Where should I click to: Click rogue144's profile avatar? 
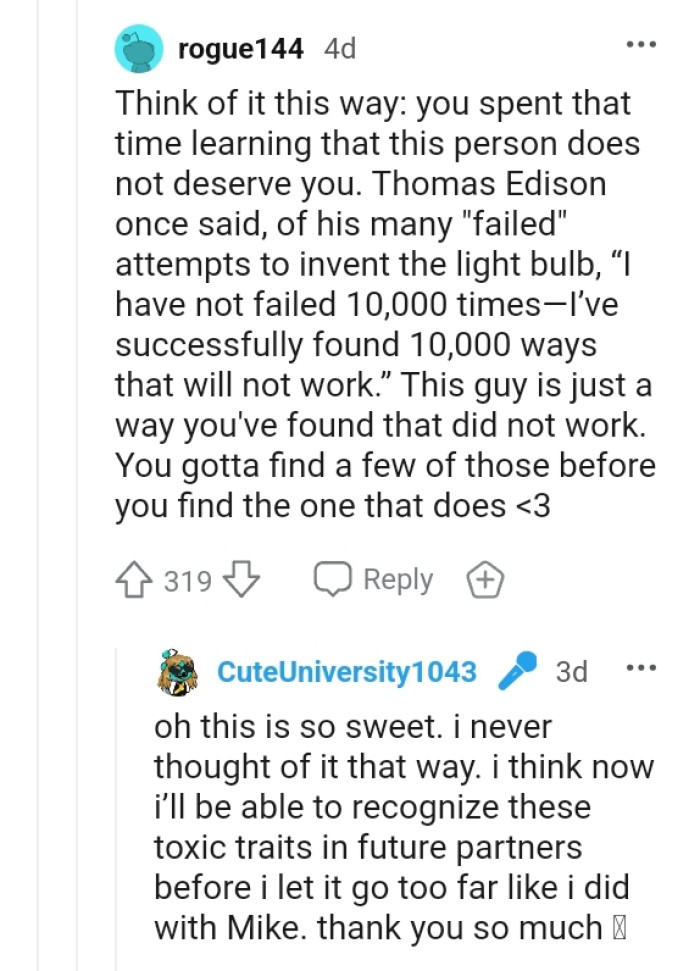point(140,47)
